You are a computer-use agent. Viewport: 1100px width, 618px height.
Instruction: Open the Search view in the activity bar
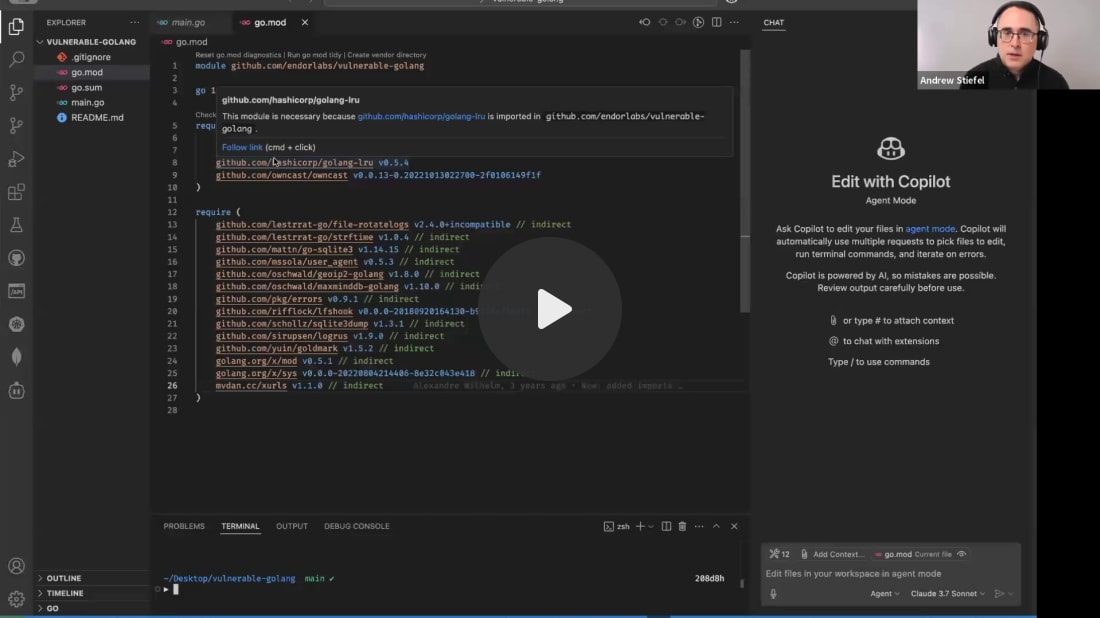(16, 59)
